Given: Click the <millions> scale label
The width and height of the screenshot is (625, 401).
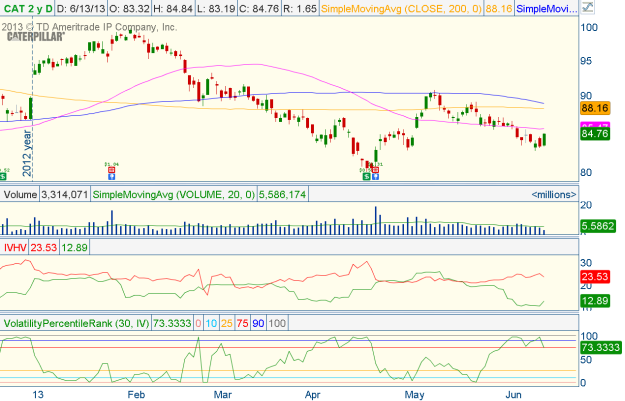Looking at the screenshot, I should [x=554, y=195].
